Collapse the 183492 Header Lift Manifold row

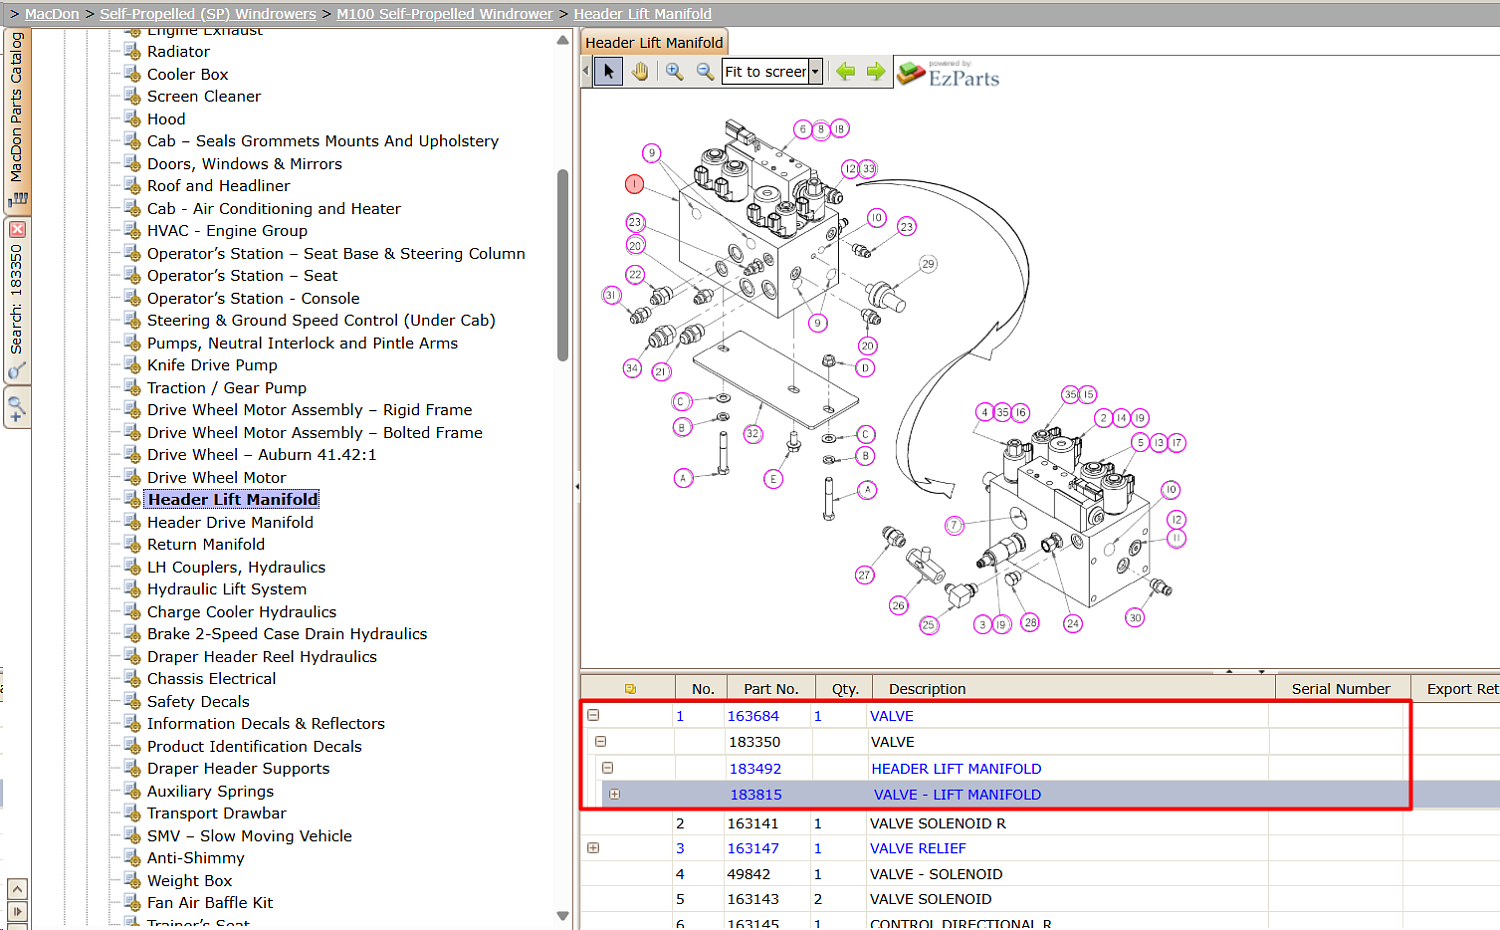point(607,768)
